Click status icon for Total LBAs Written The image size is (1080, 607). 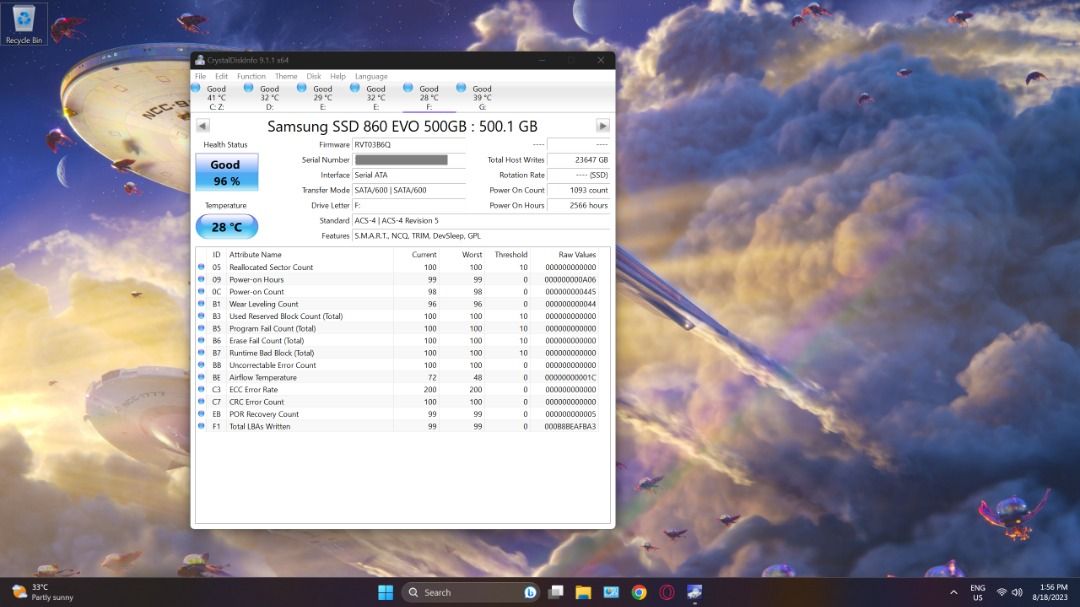tap(201, 426)
